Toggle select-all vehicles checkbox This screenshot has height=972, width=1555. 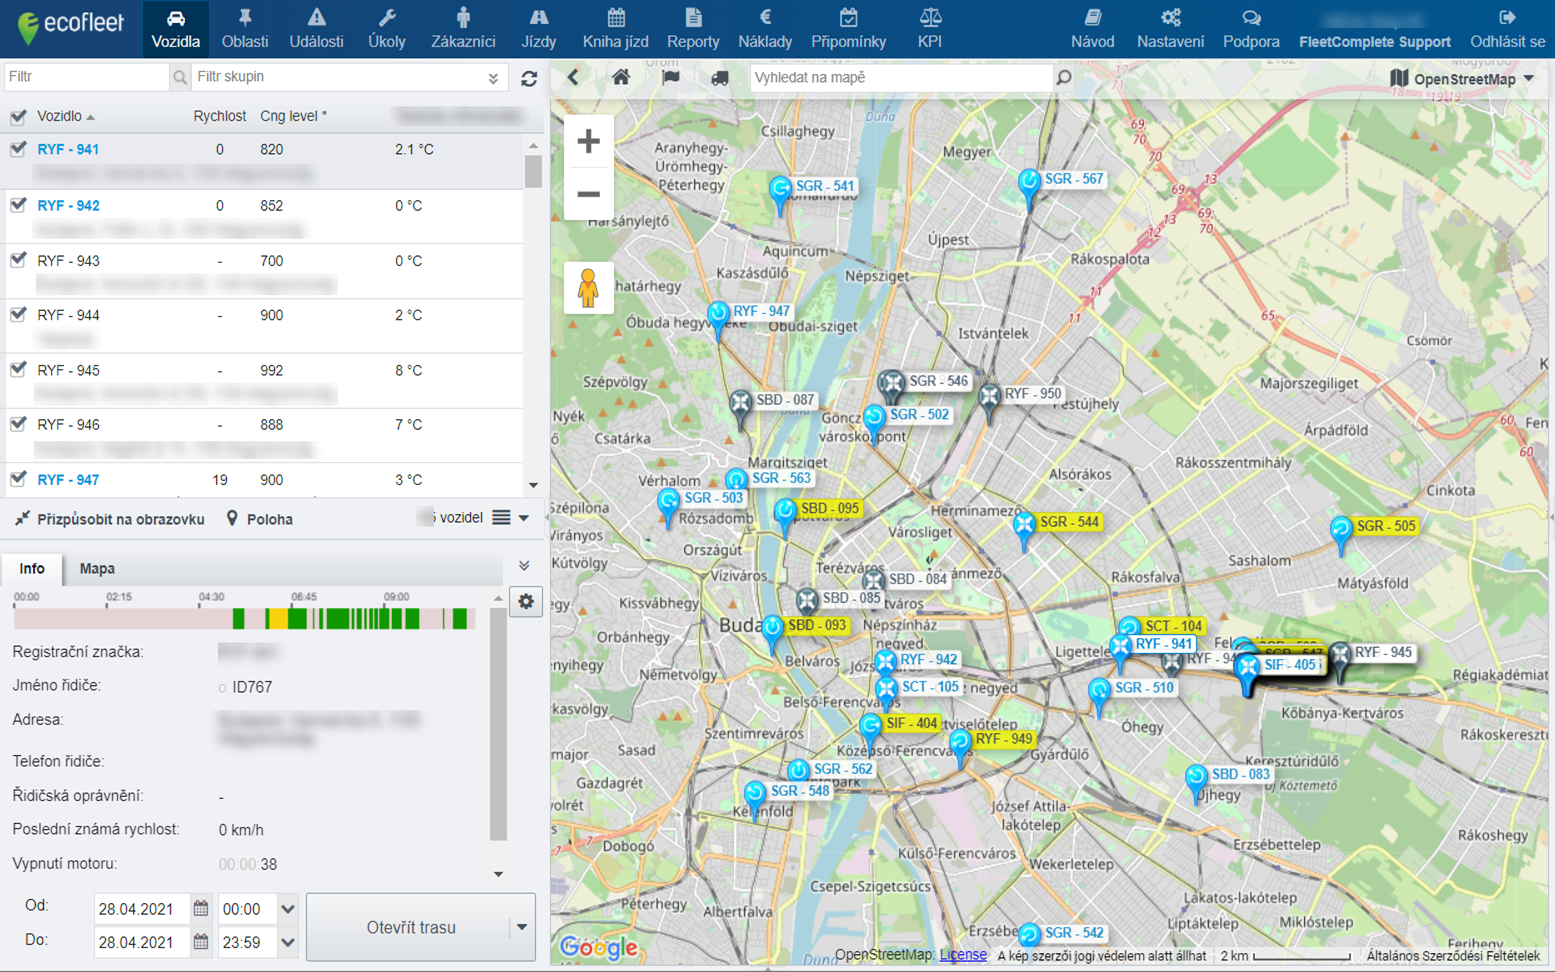[x=18, y=117]
